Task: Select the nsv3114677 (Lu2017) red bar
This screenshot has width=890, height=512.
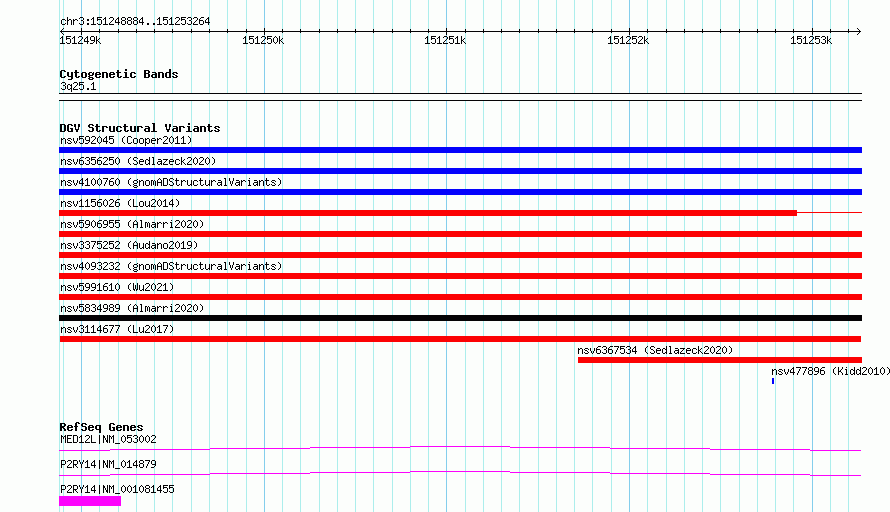Action: click(460, 339)
